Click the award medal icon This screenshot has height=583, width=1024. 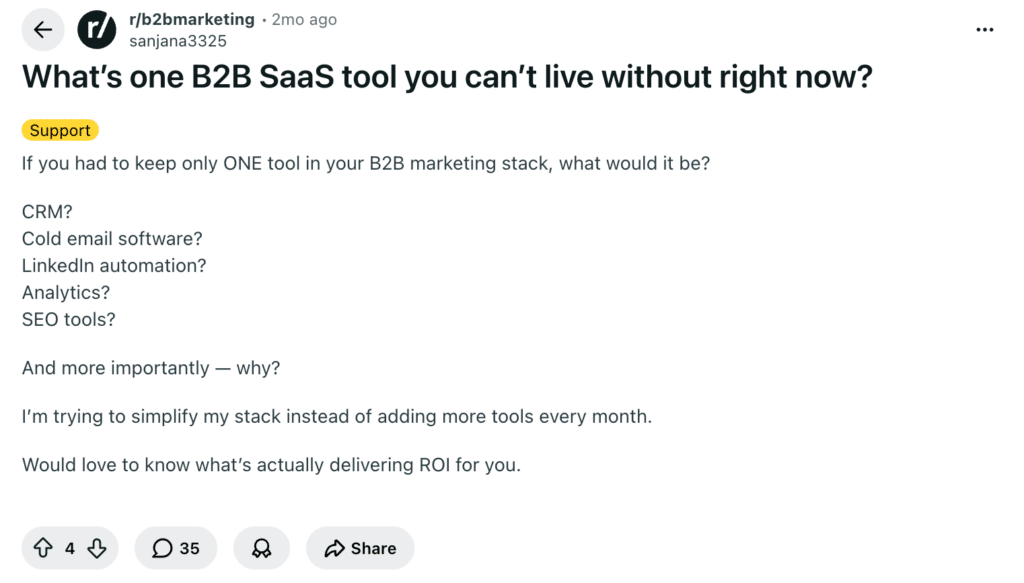point(261,548)
